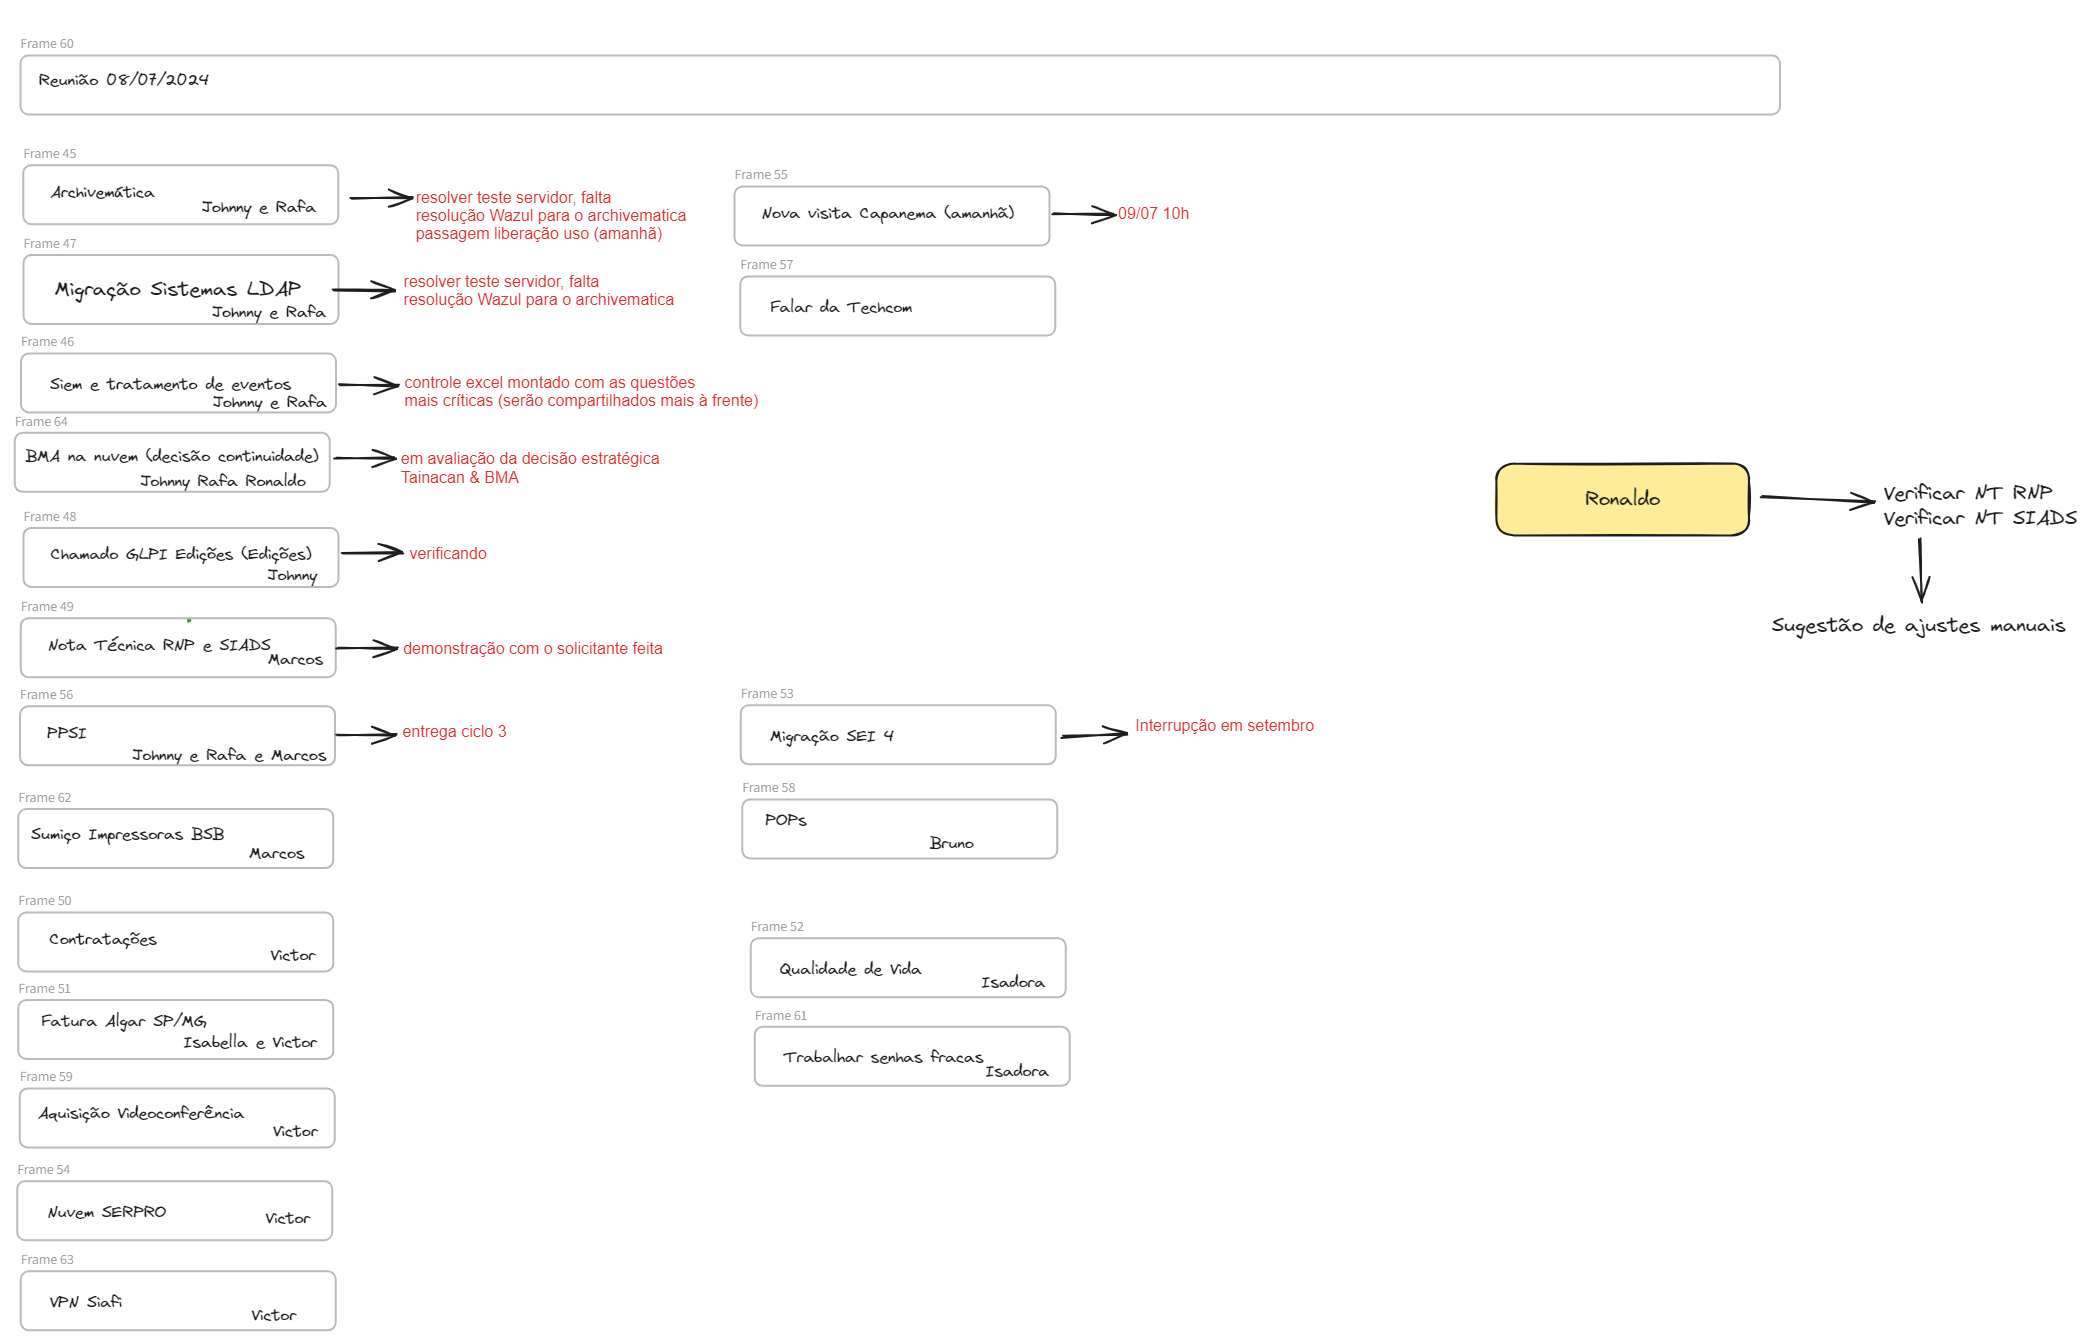This screenshot has height=1340, width=2087.
Task: Click the 'Frame 58' label
Action: point(769,788)
